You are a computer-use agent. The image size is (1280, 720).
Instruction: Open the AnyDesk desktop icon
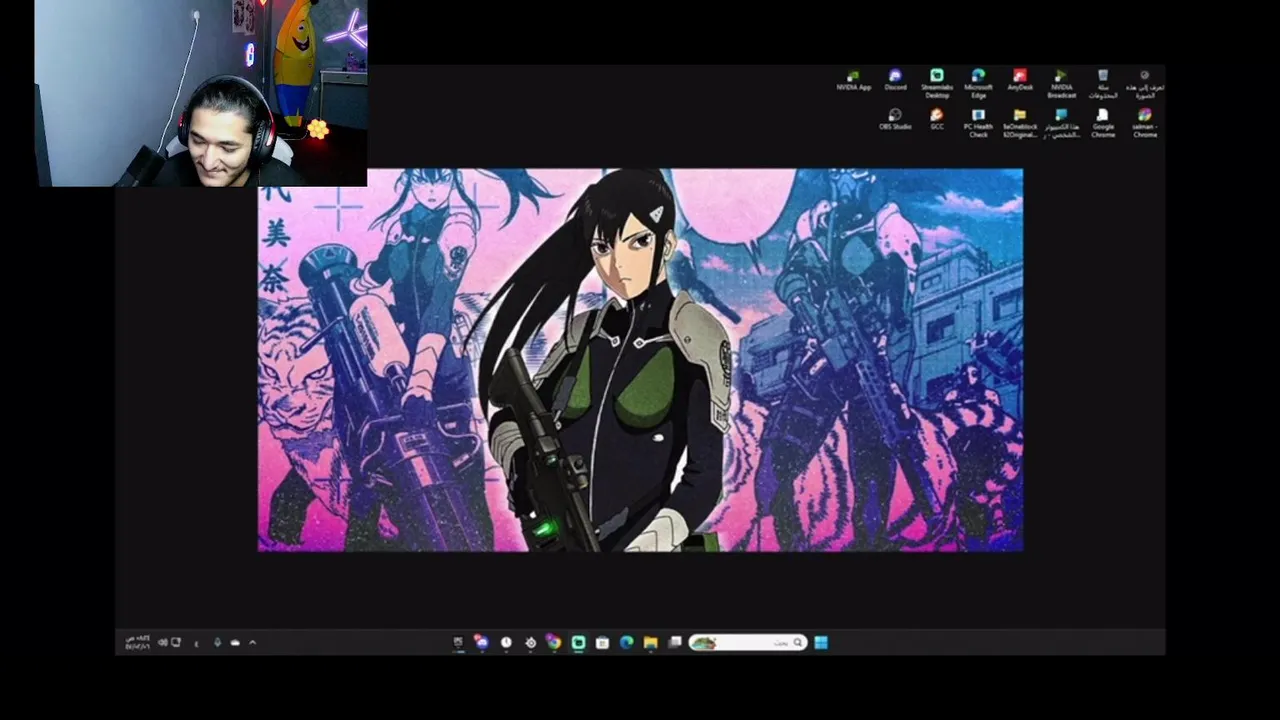click(1020, 80)
